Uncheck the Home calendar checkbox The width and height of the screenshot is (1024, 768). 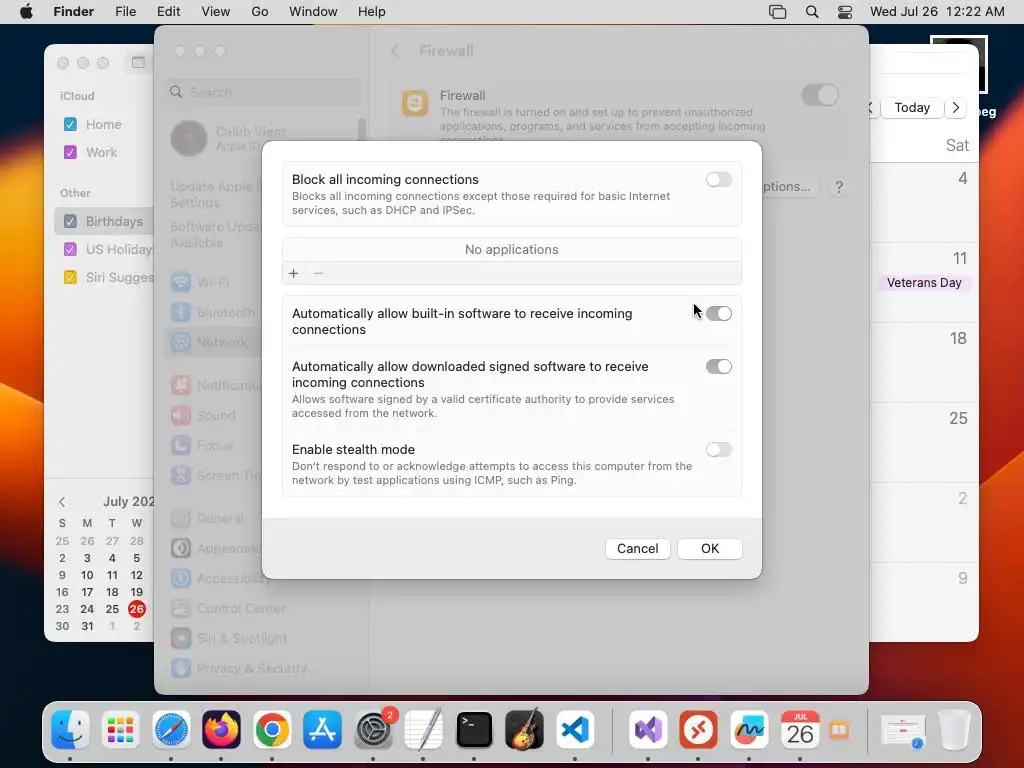click(x=71, y=124)
